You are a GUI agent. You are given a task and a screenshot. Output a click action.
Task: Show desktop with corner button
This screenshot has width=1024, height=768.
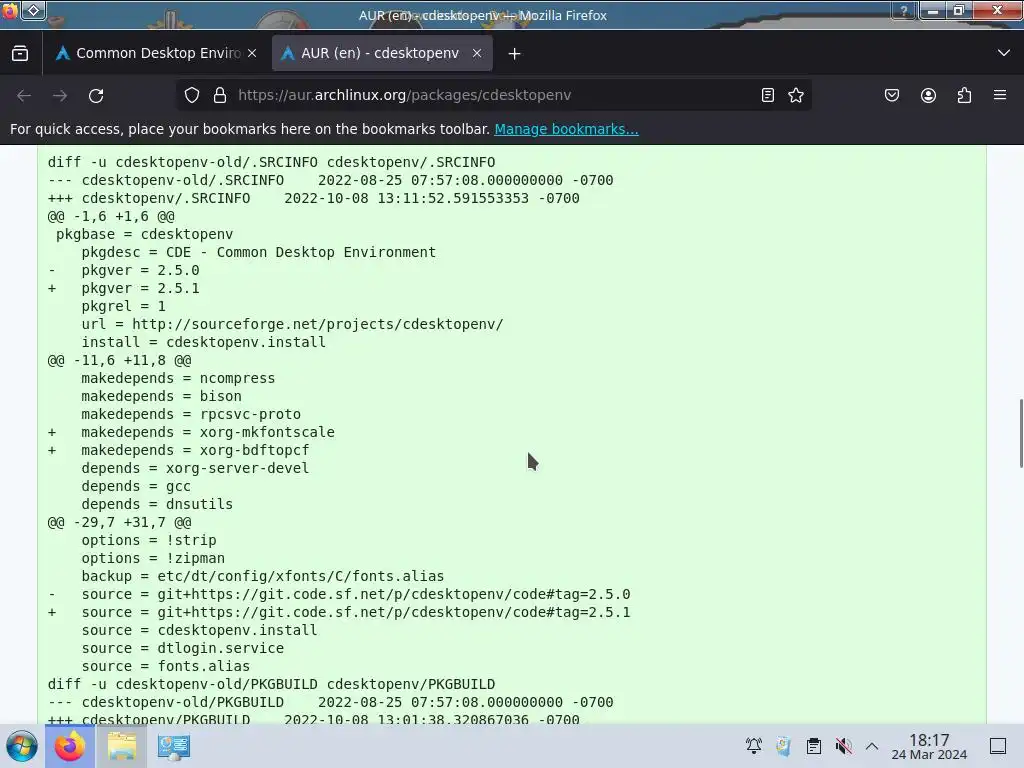coord(998,746)
